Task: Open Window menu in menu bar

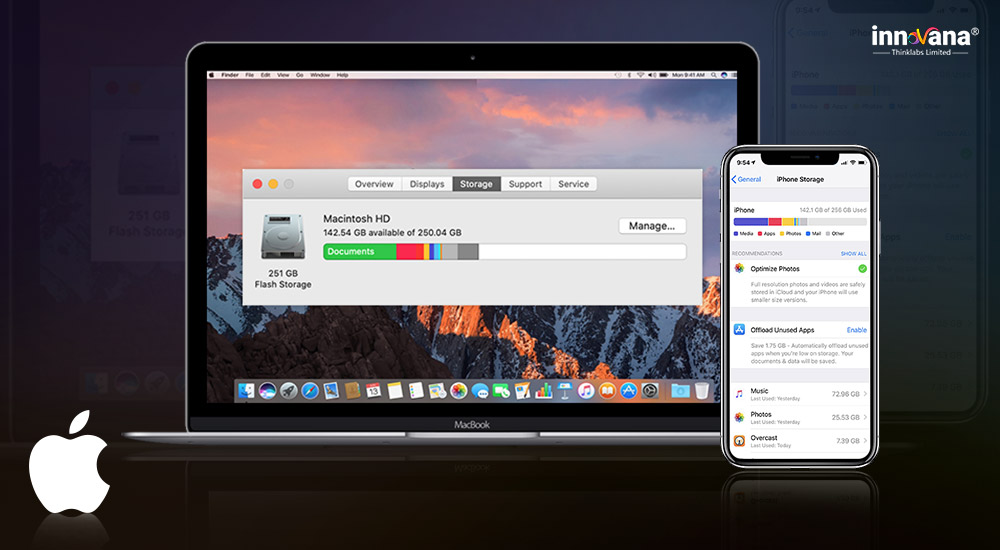Action: (x=320, y=75)
